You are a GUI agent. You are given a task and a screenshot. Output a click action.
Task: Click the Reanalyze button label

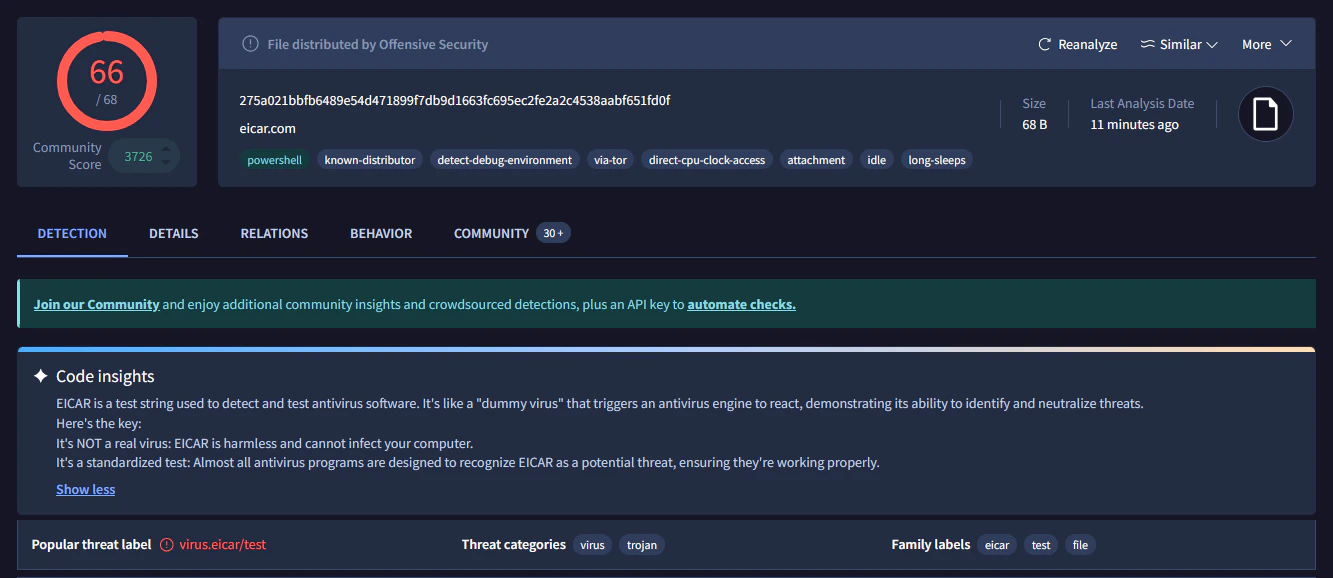[1088, 45]
